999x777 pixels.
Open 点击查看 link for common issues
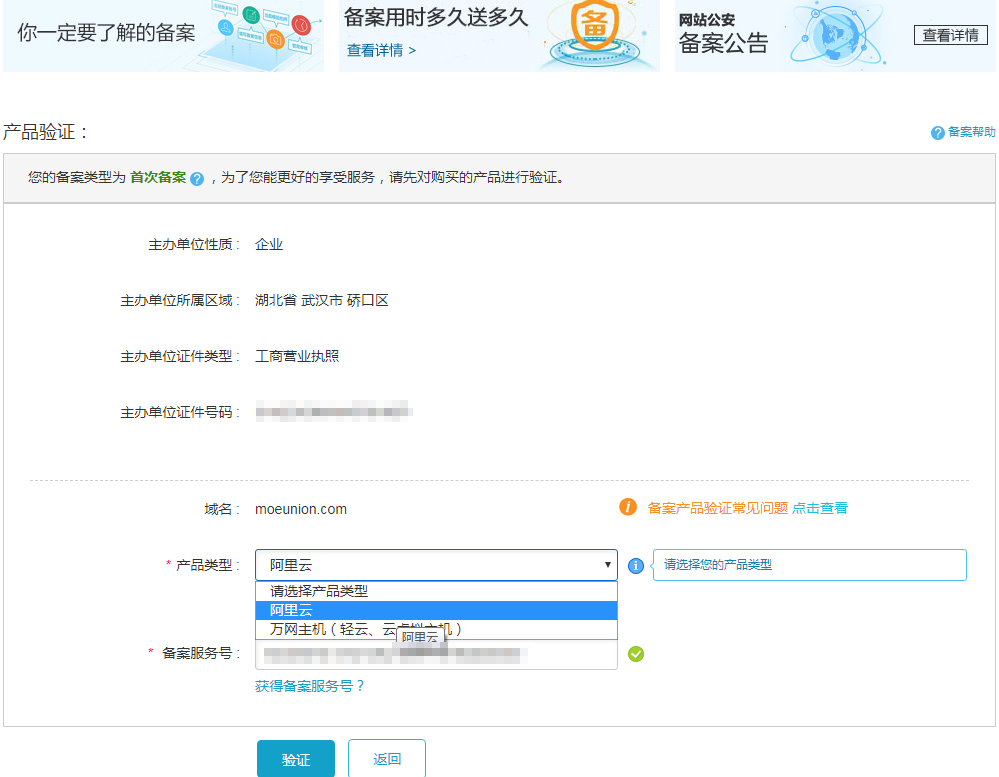[819, 508]
